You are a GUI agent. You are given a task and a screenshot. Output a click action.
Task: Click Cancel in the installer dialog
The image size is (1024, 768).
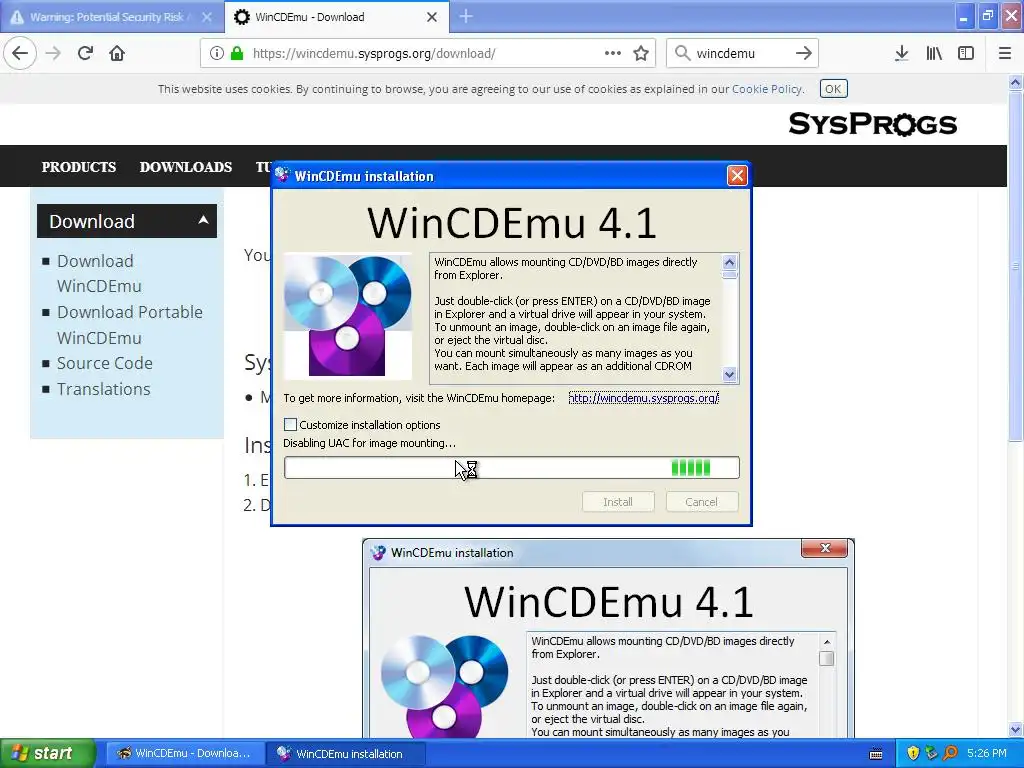701,502
